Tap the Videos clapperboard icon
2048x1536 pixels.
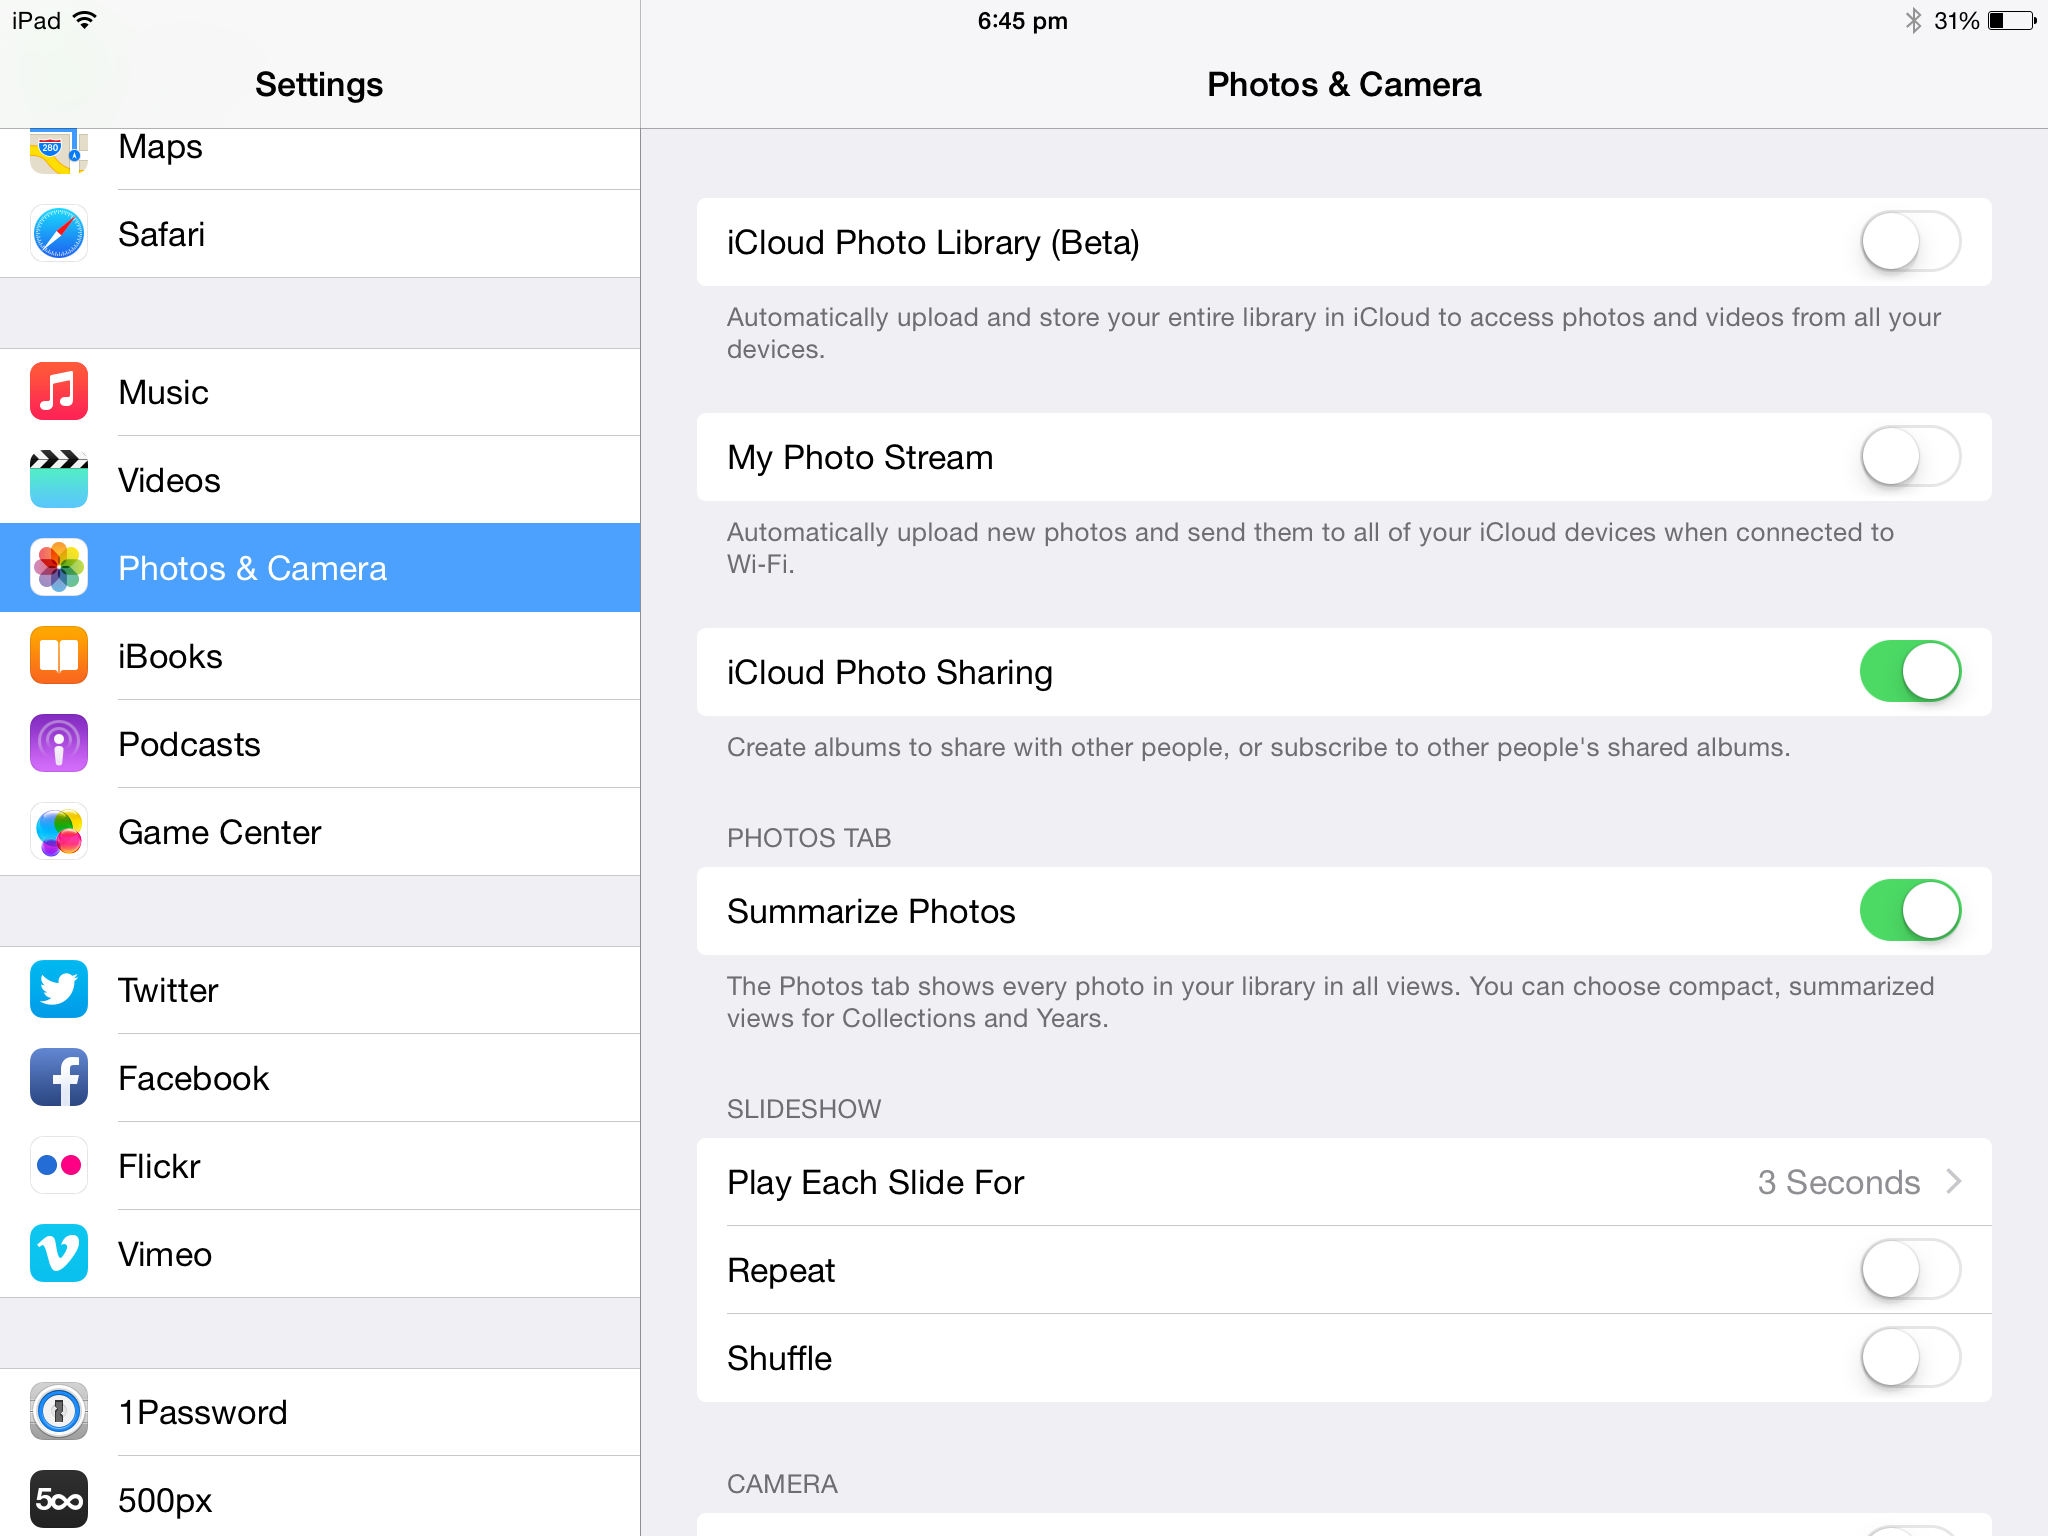point(59,480)
